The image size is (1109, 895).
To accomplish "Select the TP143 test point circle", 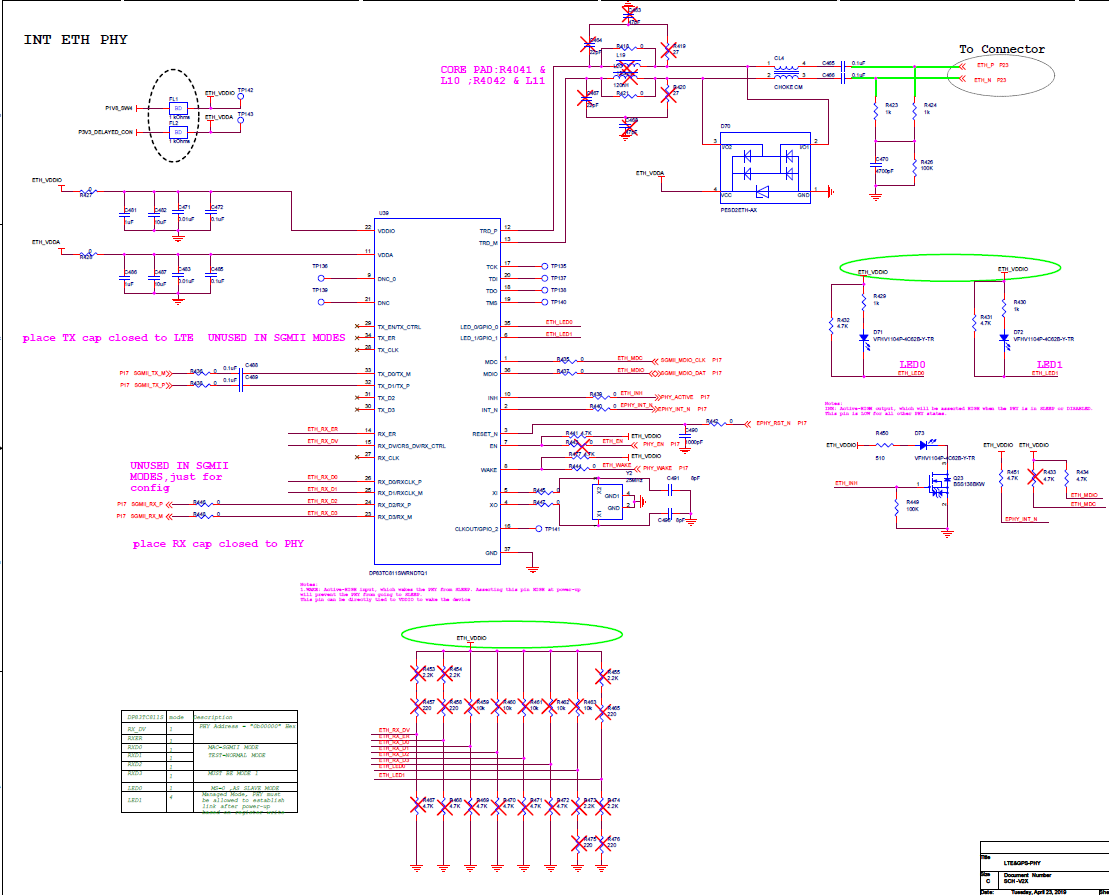I will [x=240, y=120].
